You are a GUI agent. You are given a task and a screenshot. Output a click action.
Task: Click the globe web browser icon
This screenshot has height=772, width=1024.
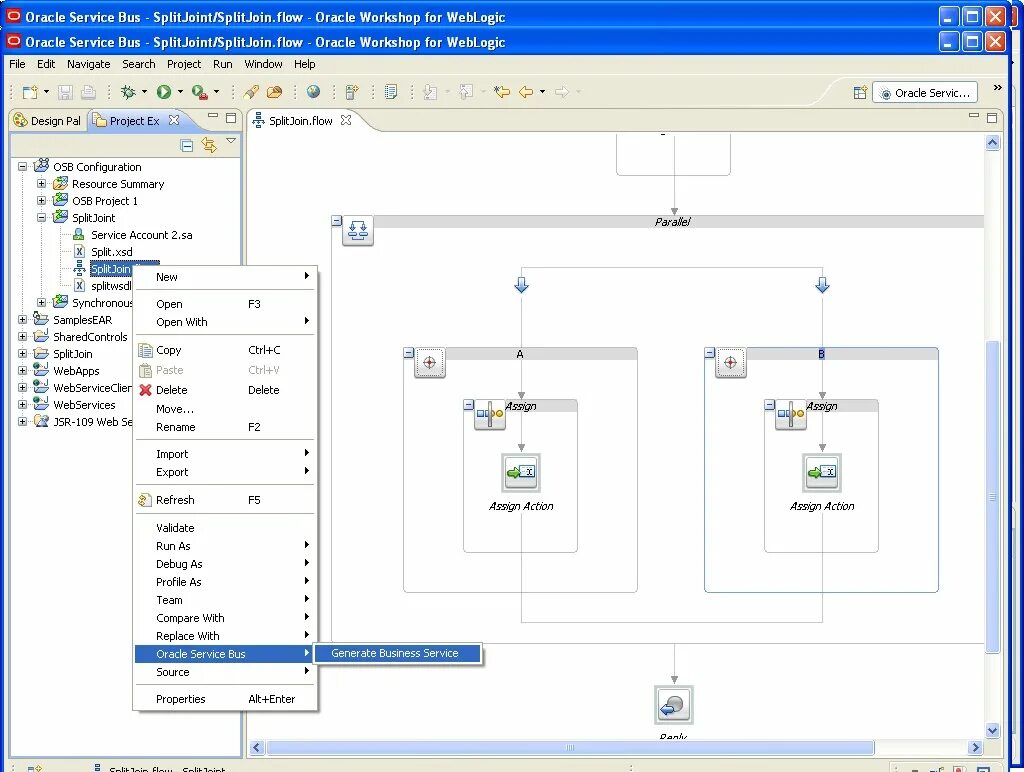313,92
